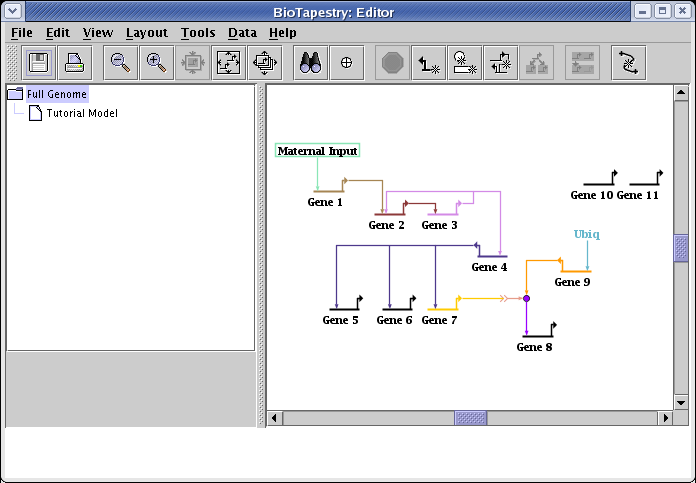The width and height of the screenshot is (696, 483).
Task: Click the add gene tool icon
Action: click(x=465, y=62)
